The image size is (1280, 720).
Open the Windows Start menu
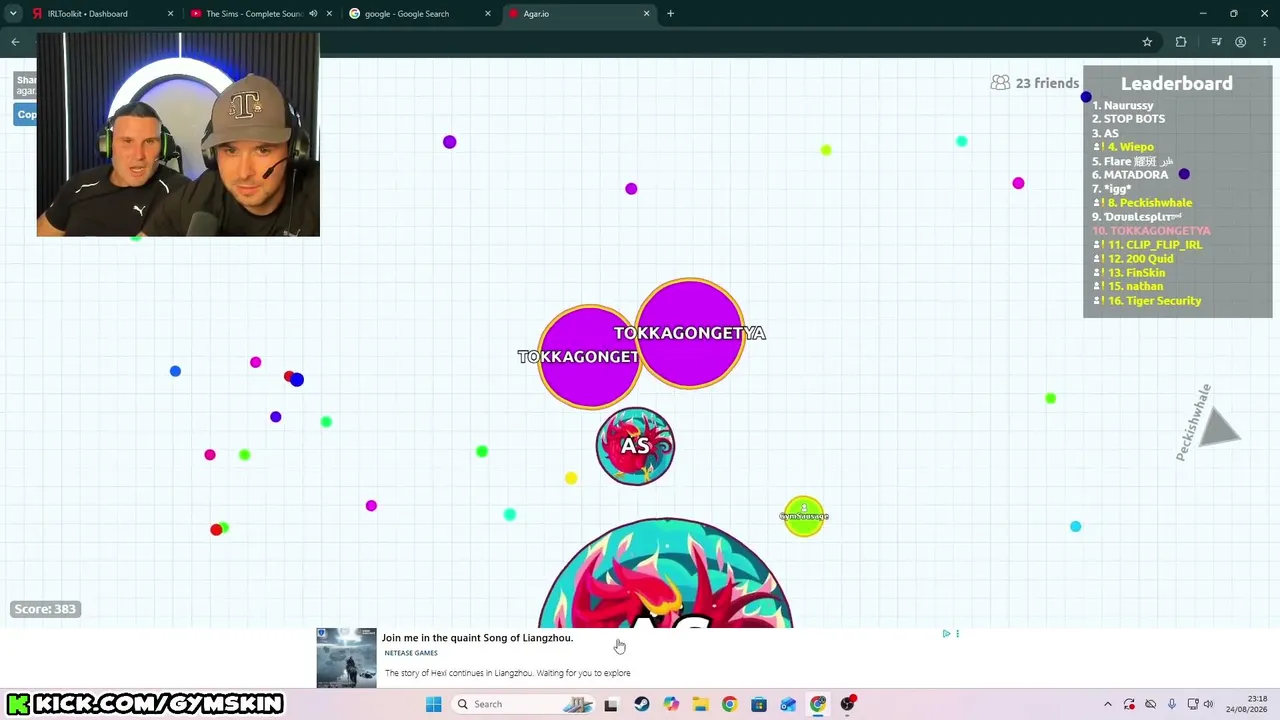point(433,704)
